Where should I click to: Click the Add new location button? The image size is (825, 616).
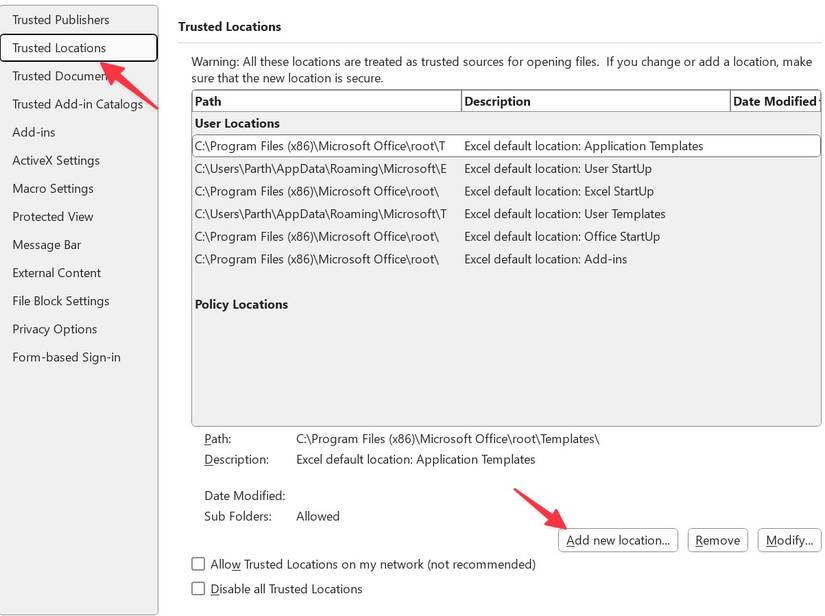[x=618, y=540]
